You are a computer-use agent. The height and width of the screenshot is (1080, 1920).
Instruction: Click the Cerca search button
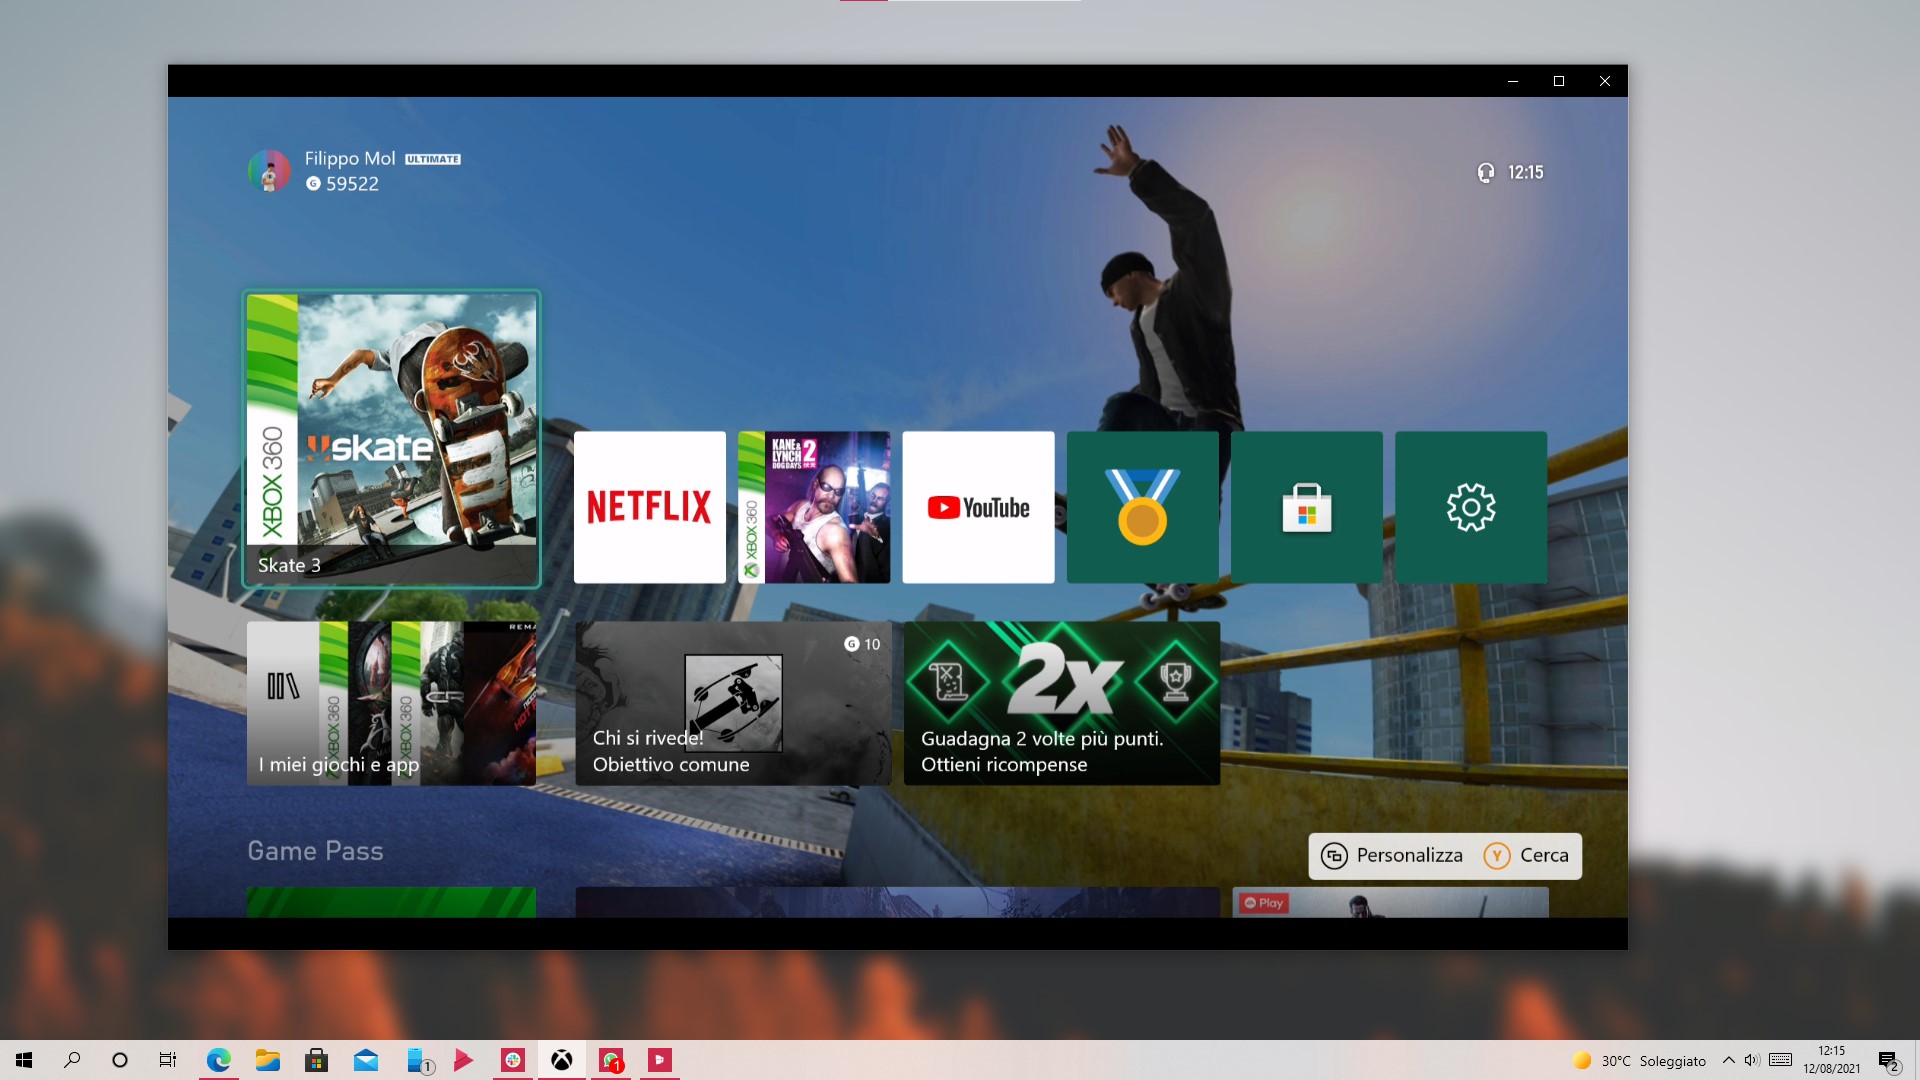(1527, 855)
